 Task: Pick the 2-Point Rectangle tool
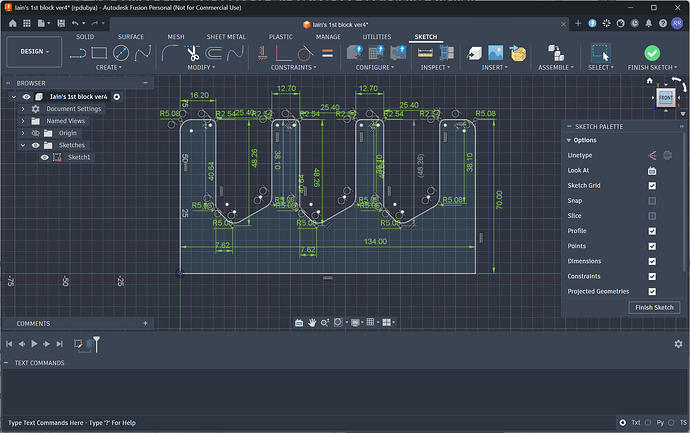point(99,53)
